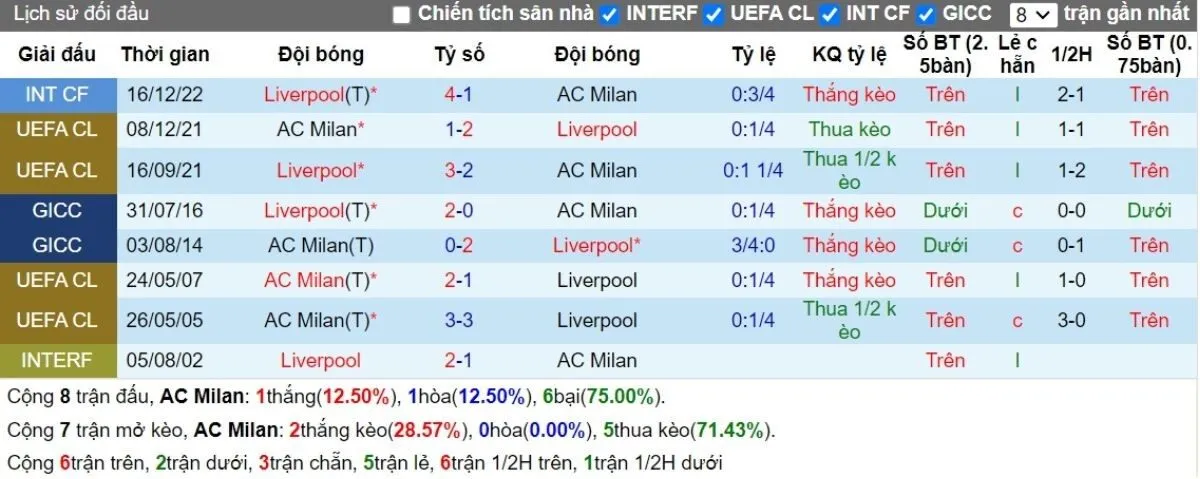This screenshot has height=479, width=1200.
Task: Open the 3-2 score from 16/09/21
Action: click(x=459, y=170)
